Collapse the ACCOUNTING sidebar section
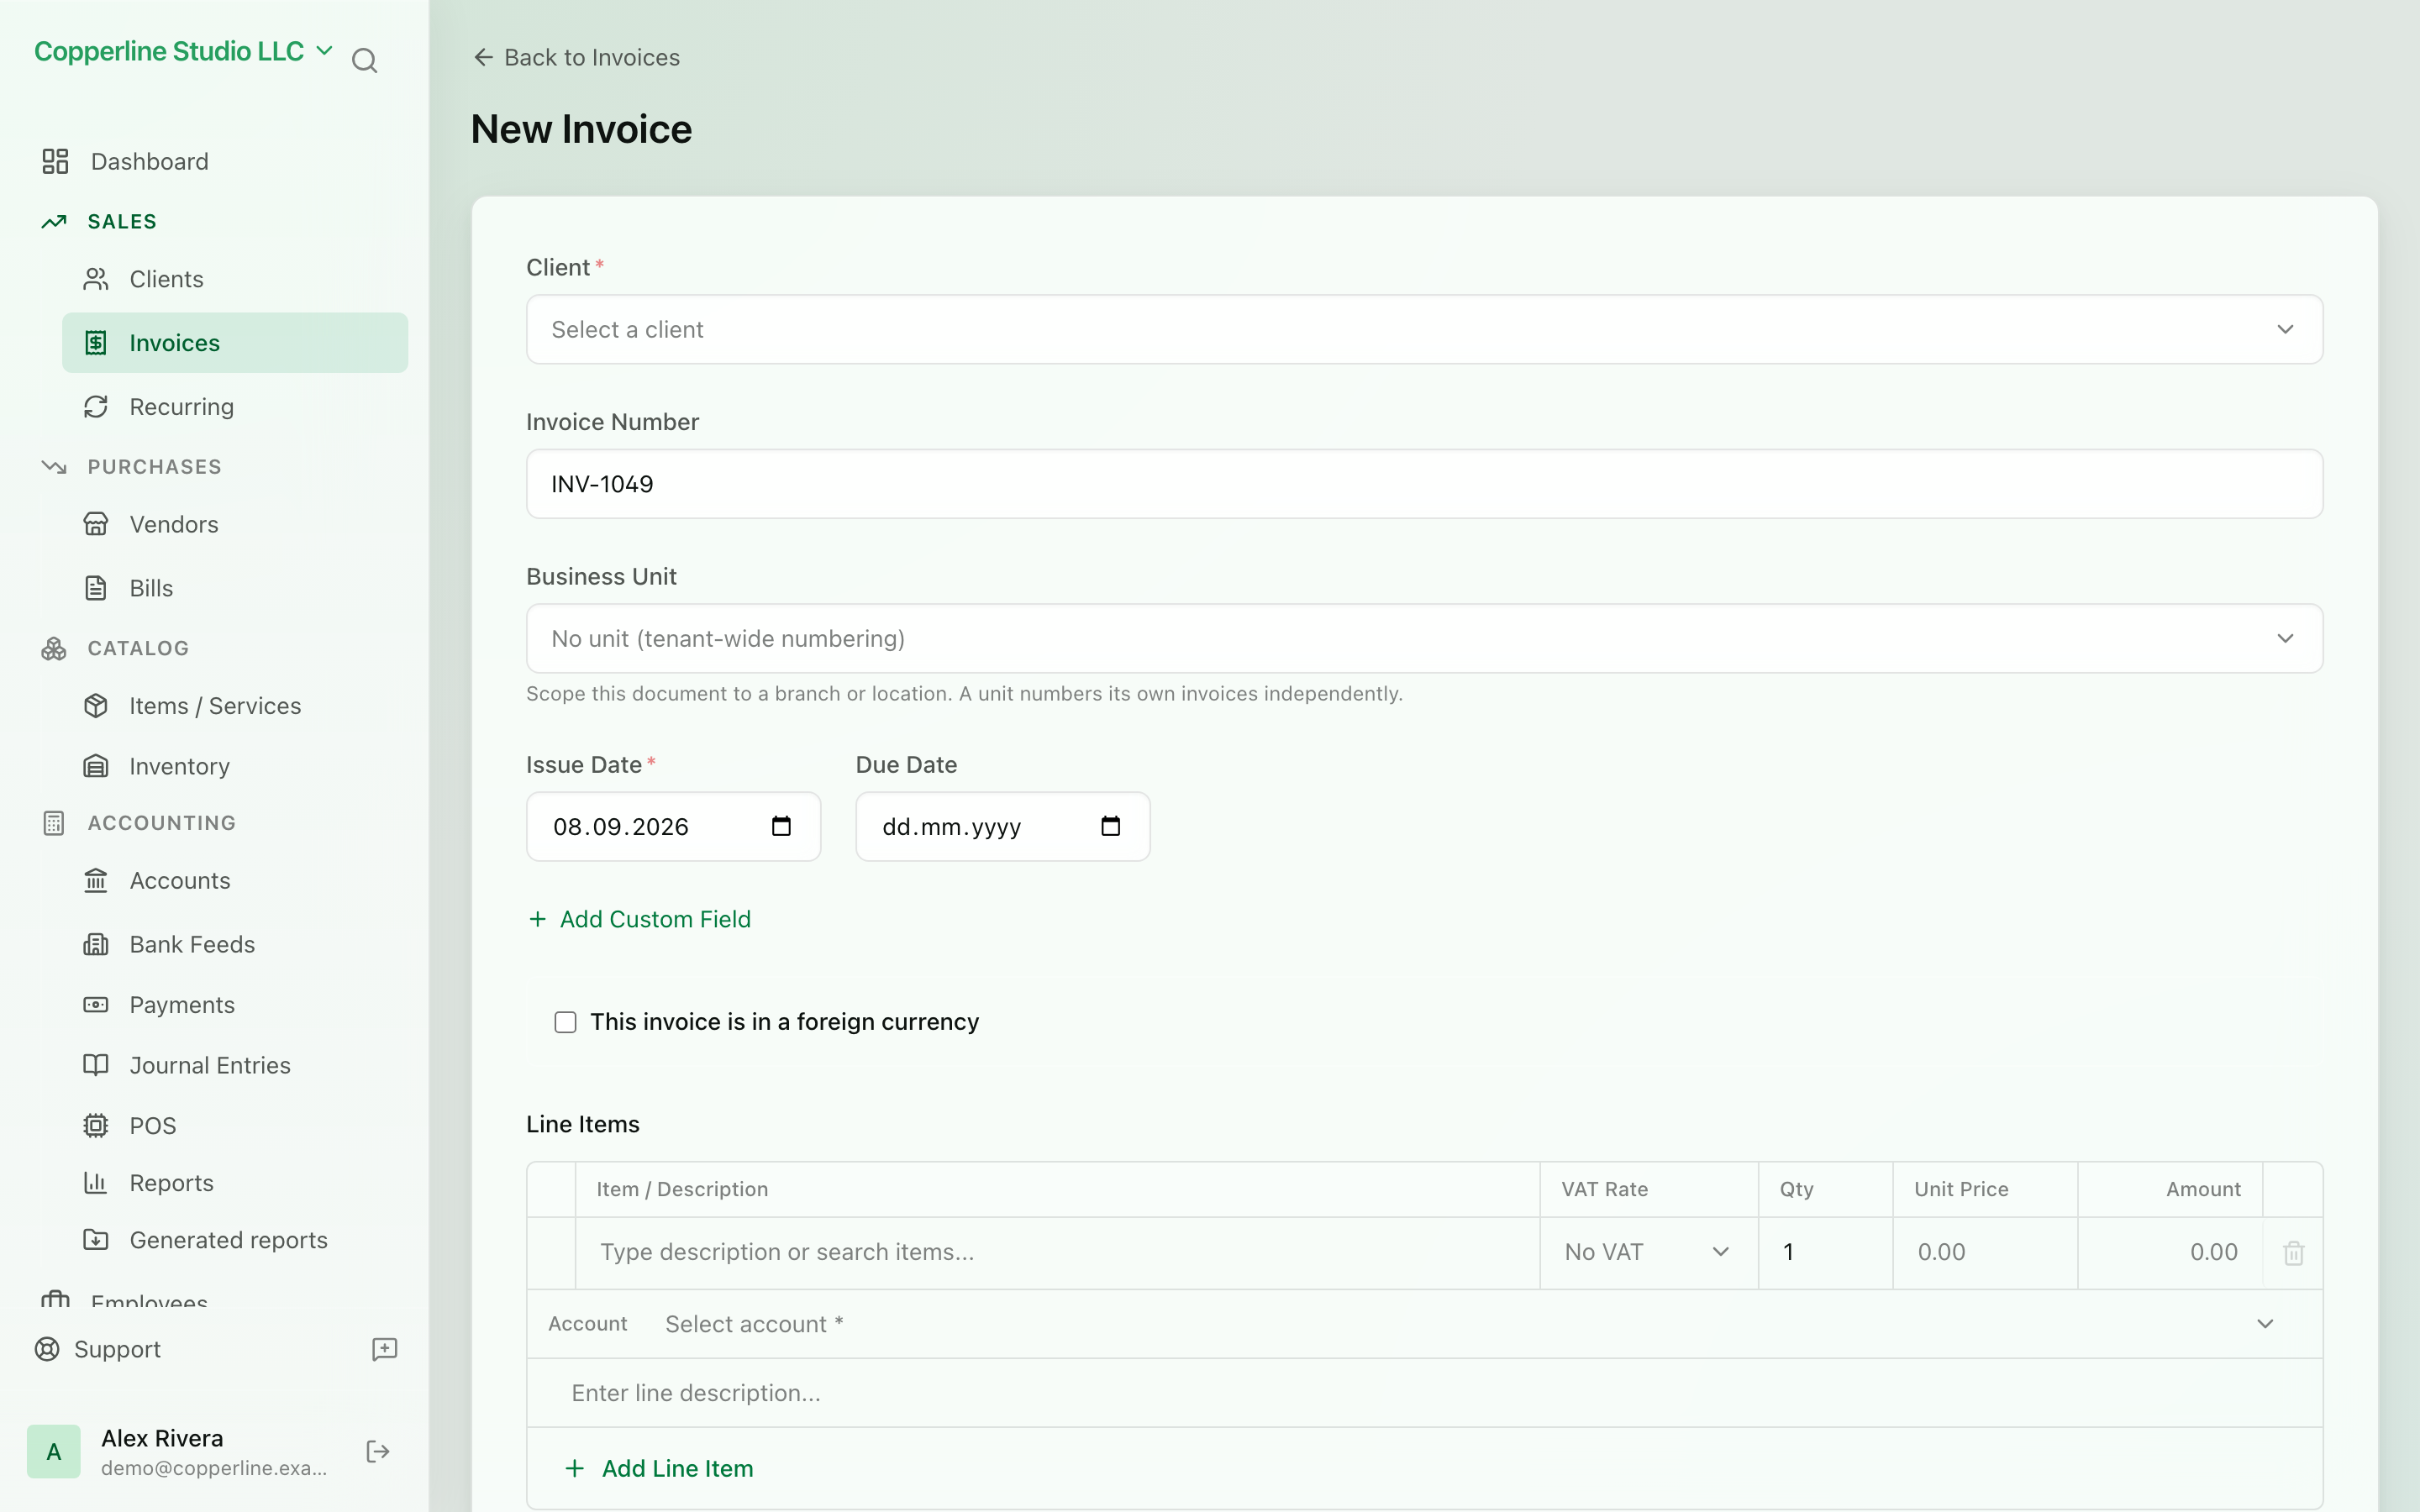 162,823
